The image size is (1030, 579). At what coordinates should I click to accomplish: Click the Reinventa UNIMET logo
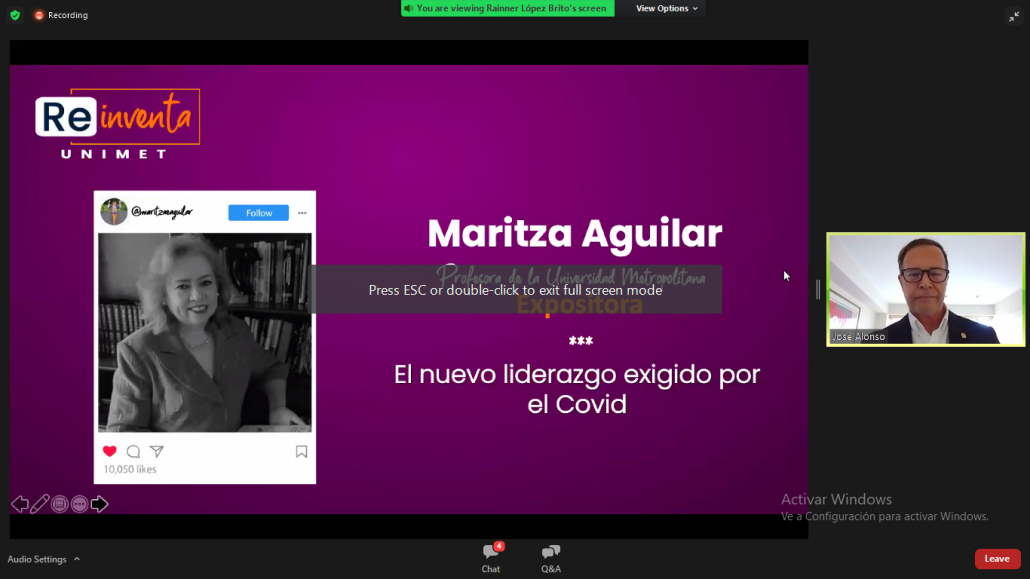tap(117, 124)
